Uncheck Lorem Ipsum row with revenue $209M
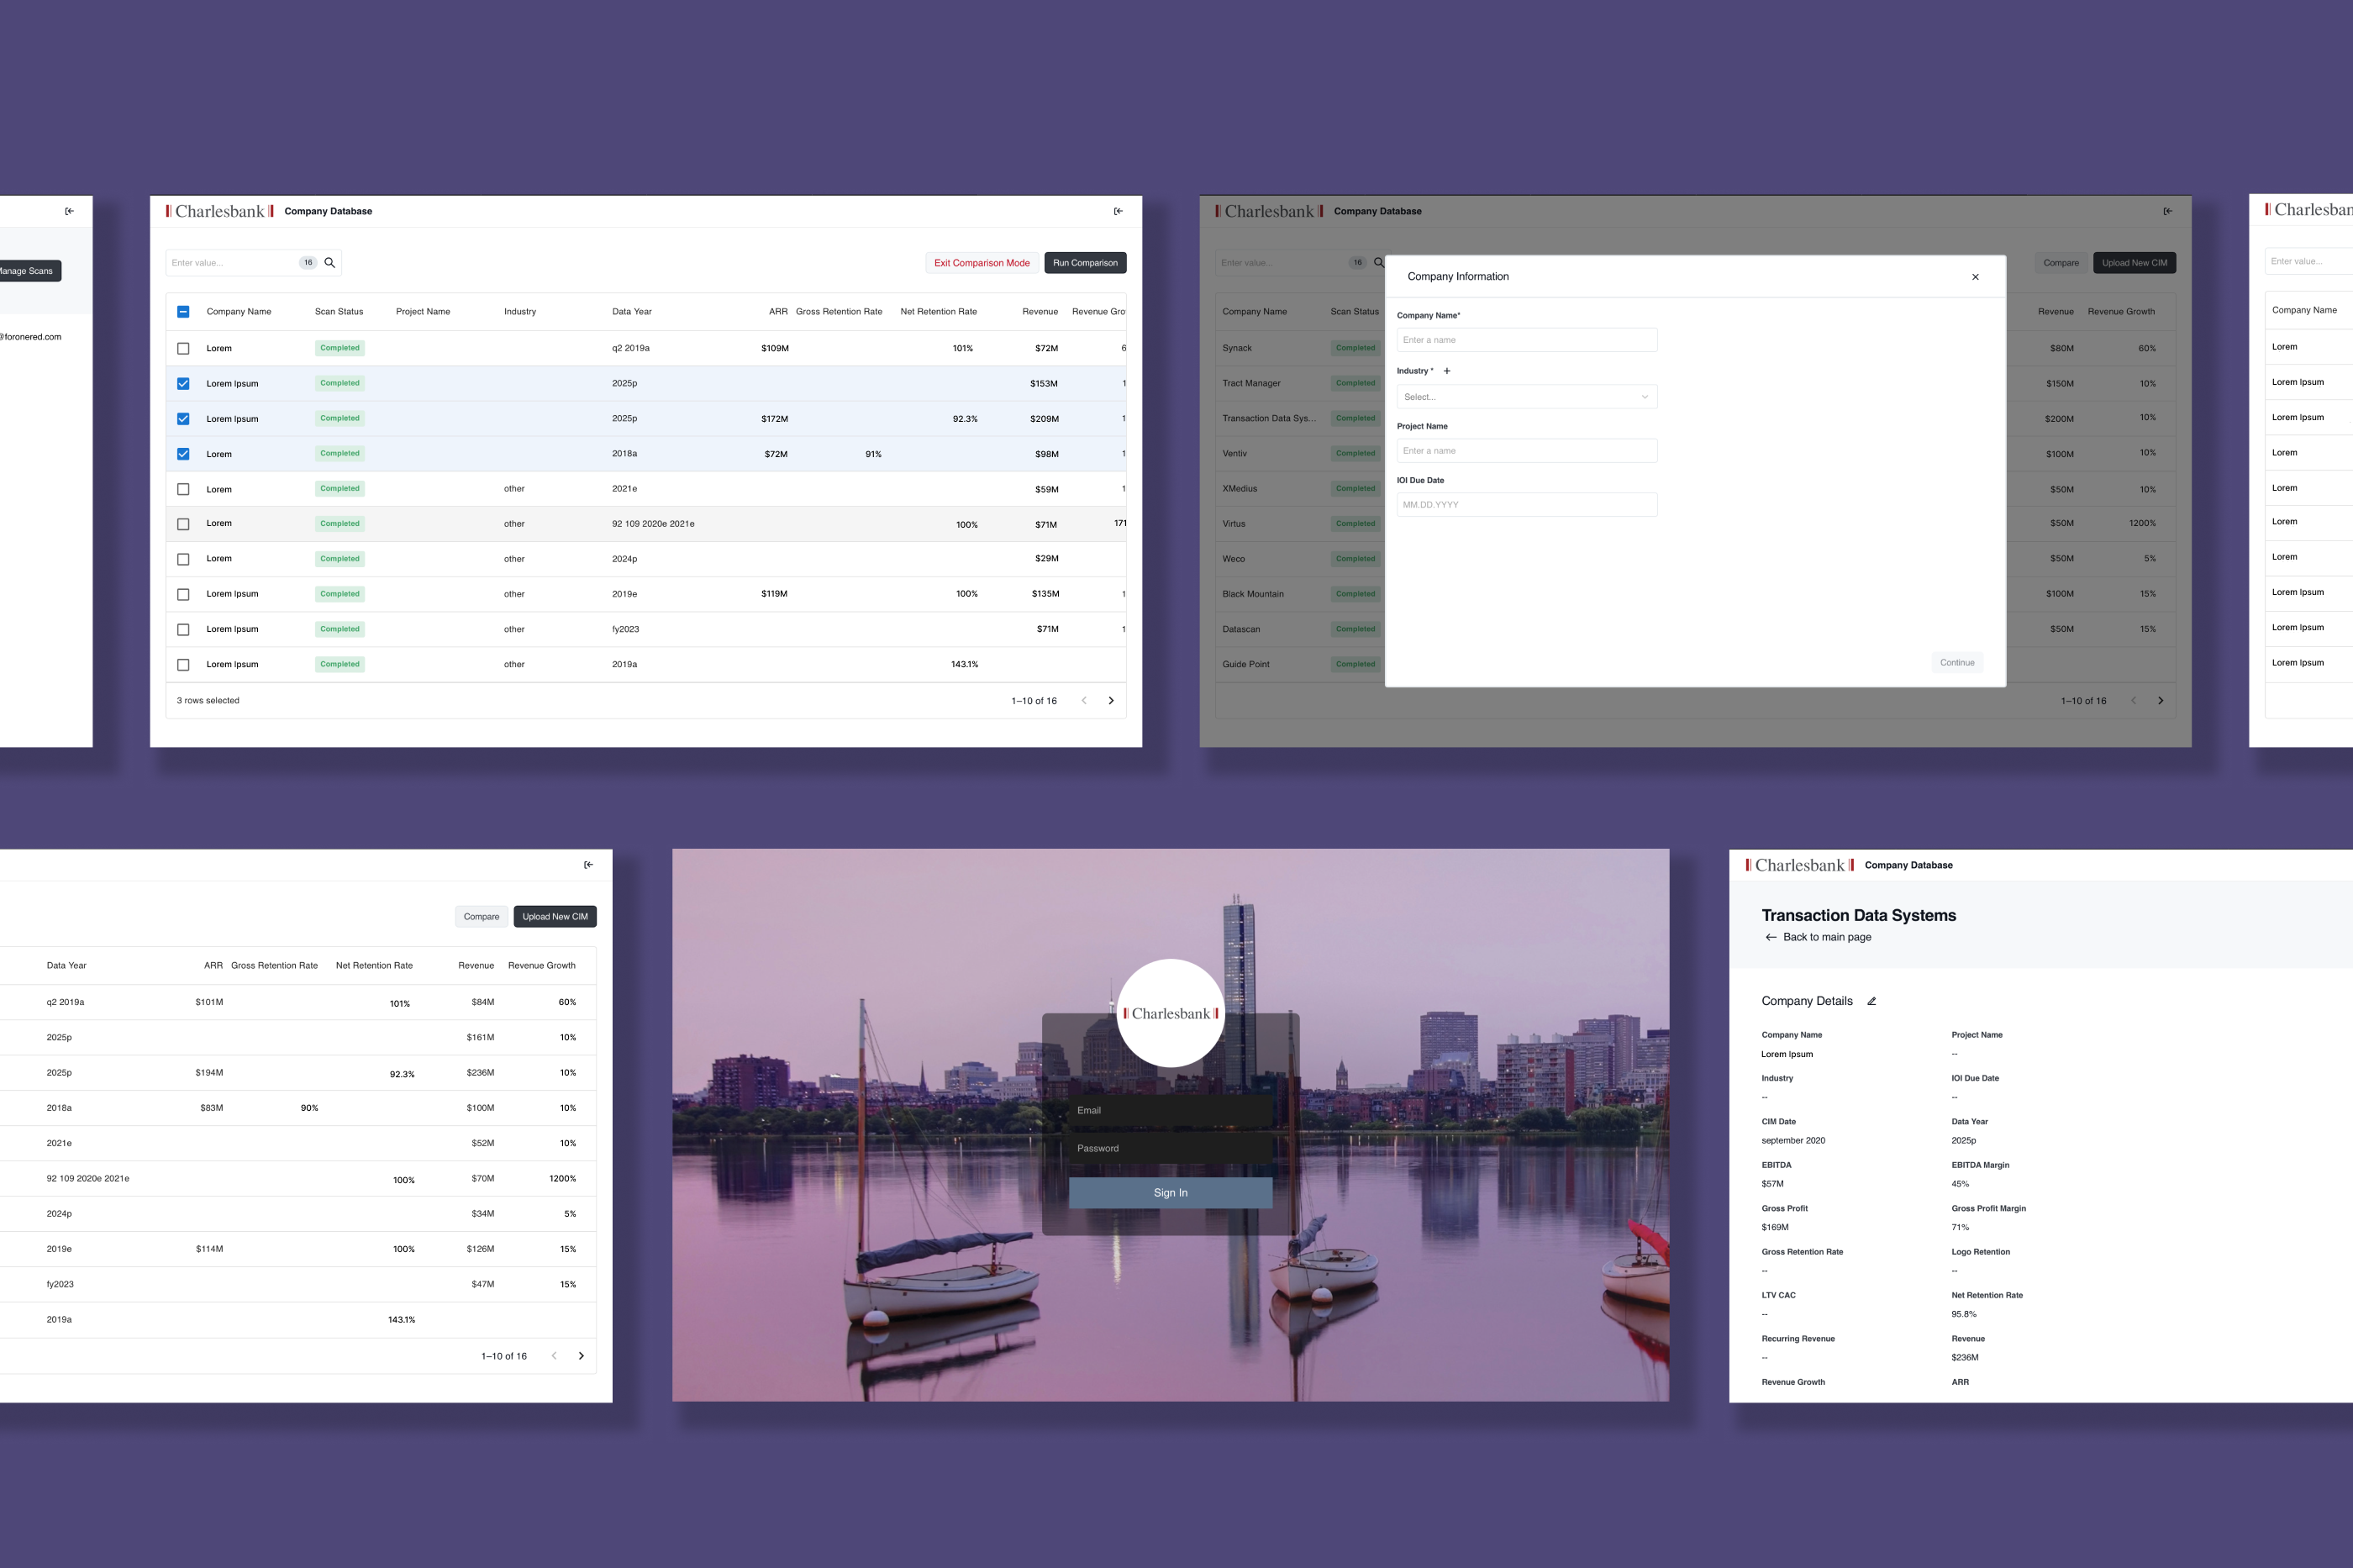The image size is (2353, 1568). (x=183, y=419)
